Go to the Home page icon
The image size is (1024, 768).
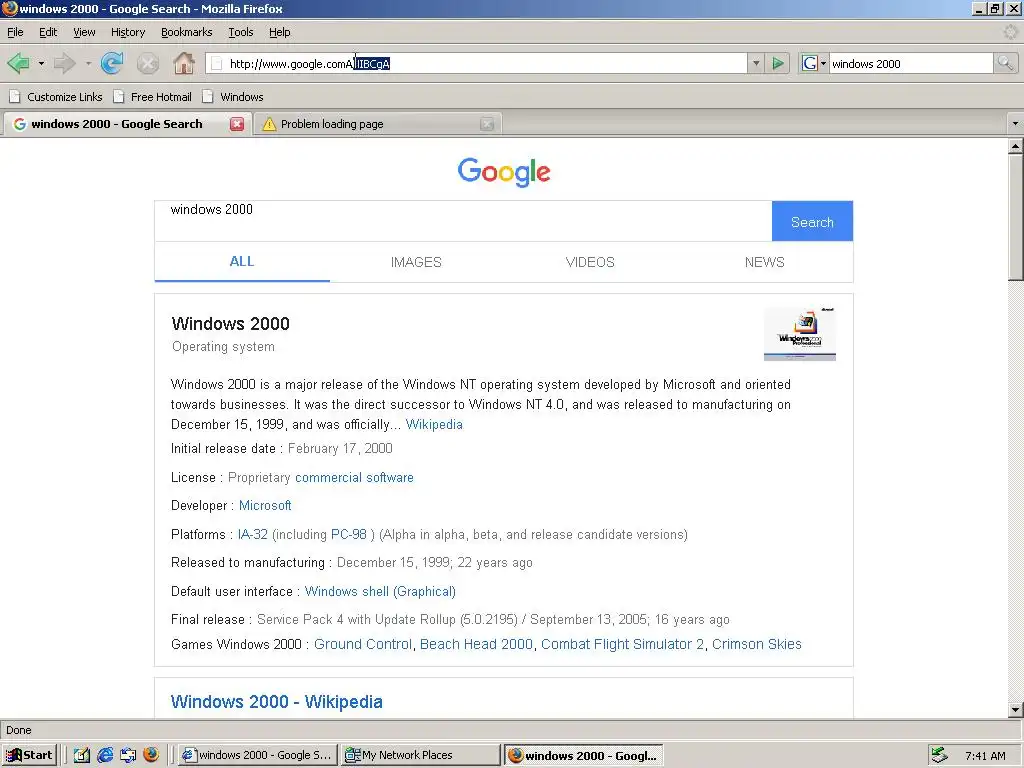pyautogui.click(x=184, y=63)
